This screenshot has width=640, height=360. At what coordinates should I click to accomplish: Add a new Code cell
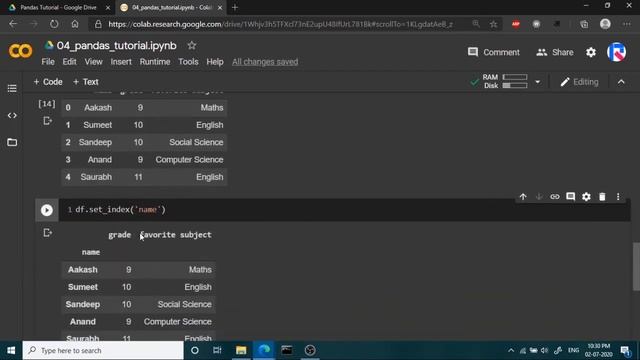click(48, 82)
